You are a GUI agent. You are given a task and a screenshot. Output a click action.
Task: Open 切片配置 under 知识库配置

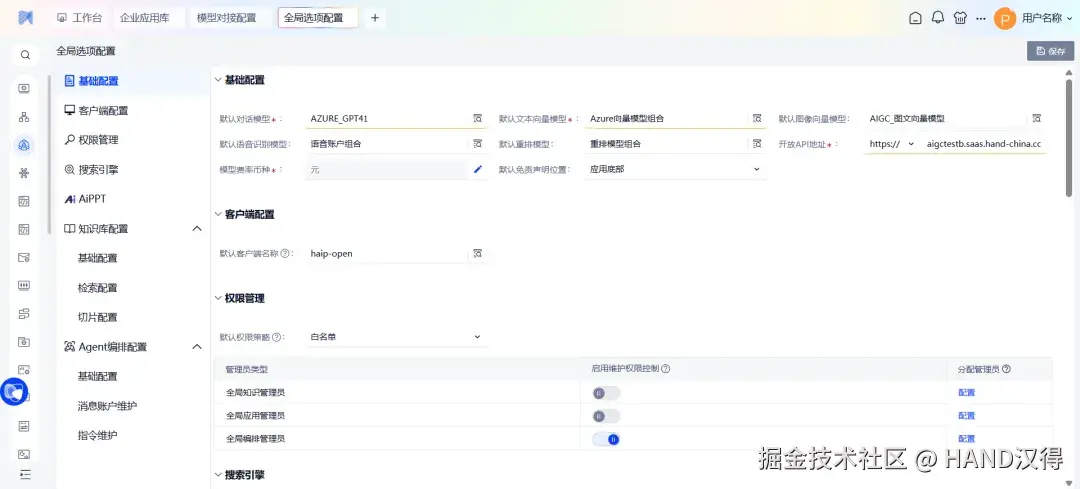(97, 318)
